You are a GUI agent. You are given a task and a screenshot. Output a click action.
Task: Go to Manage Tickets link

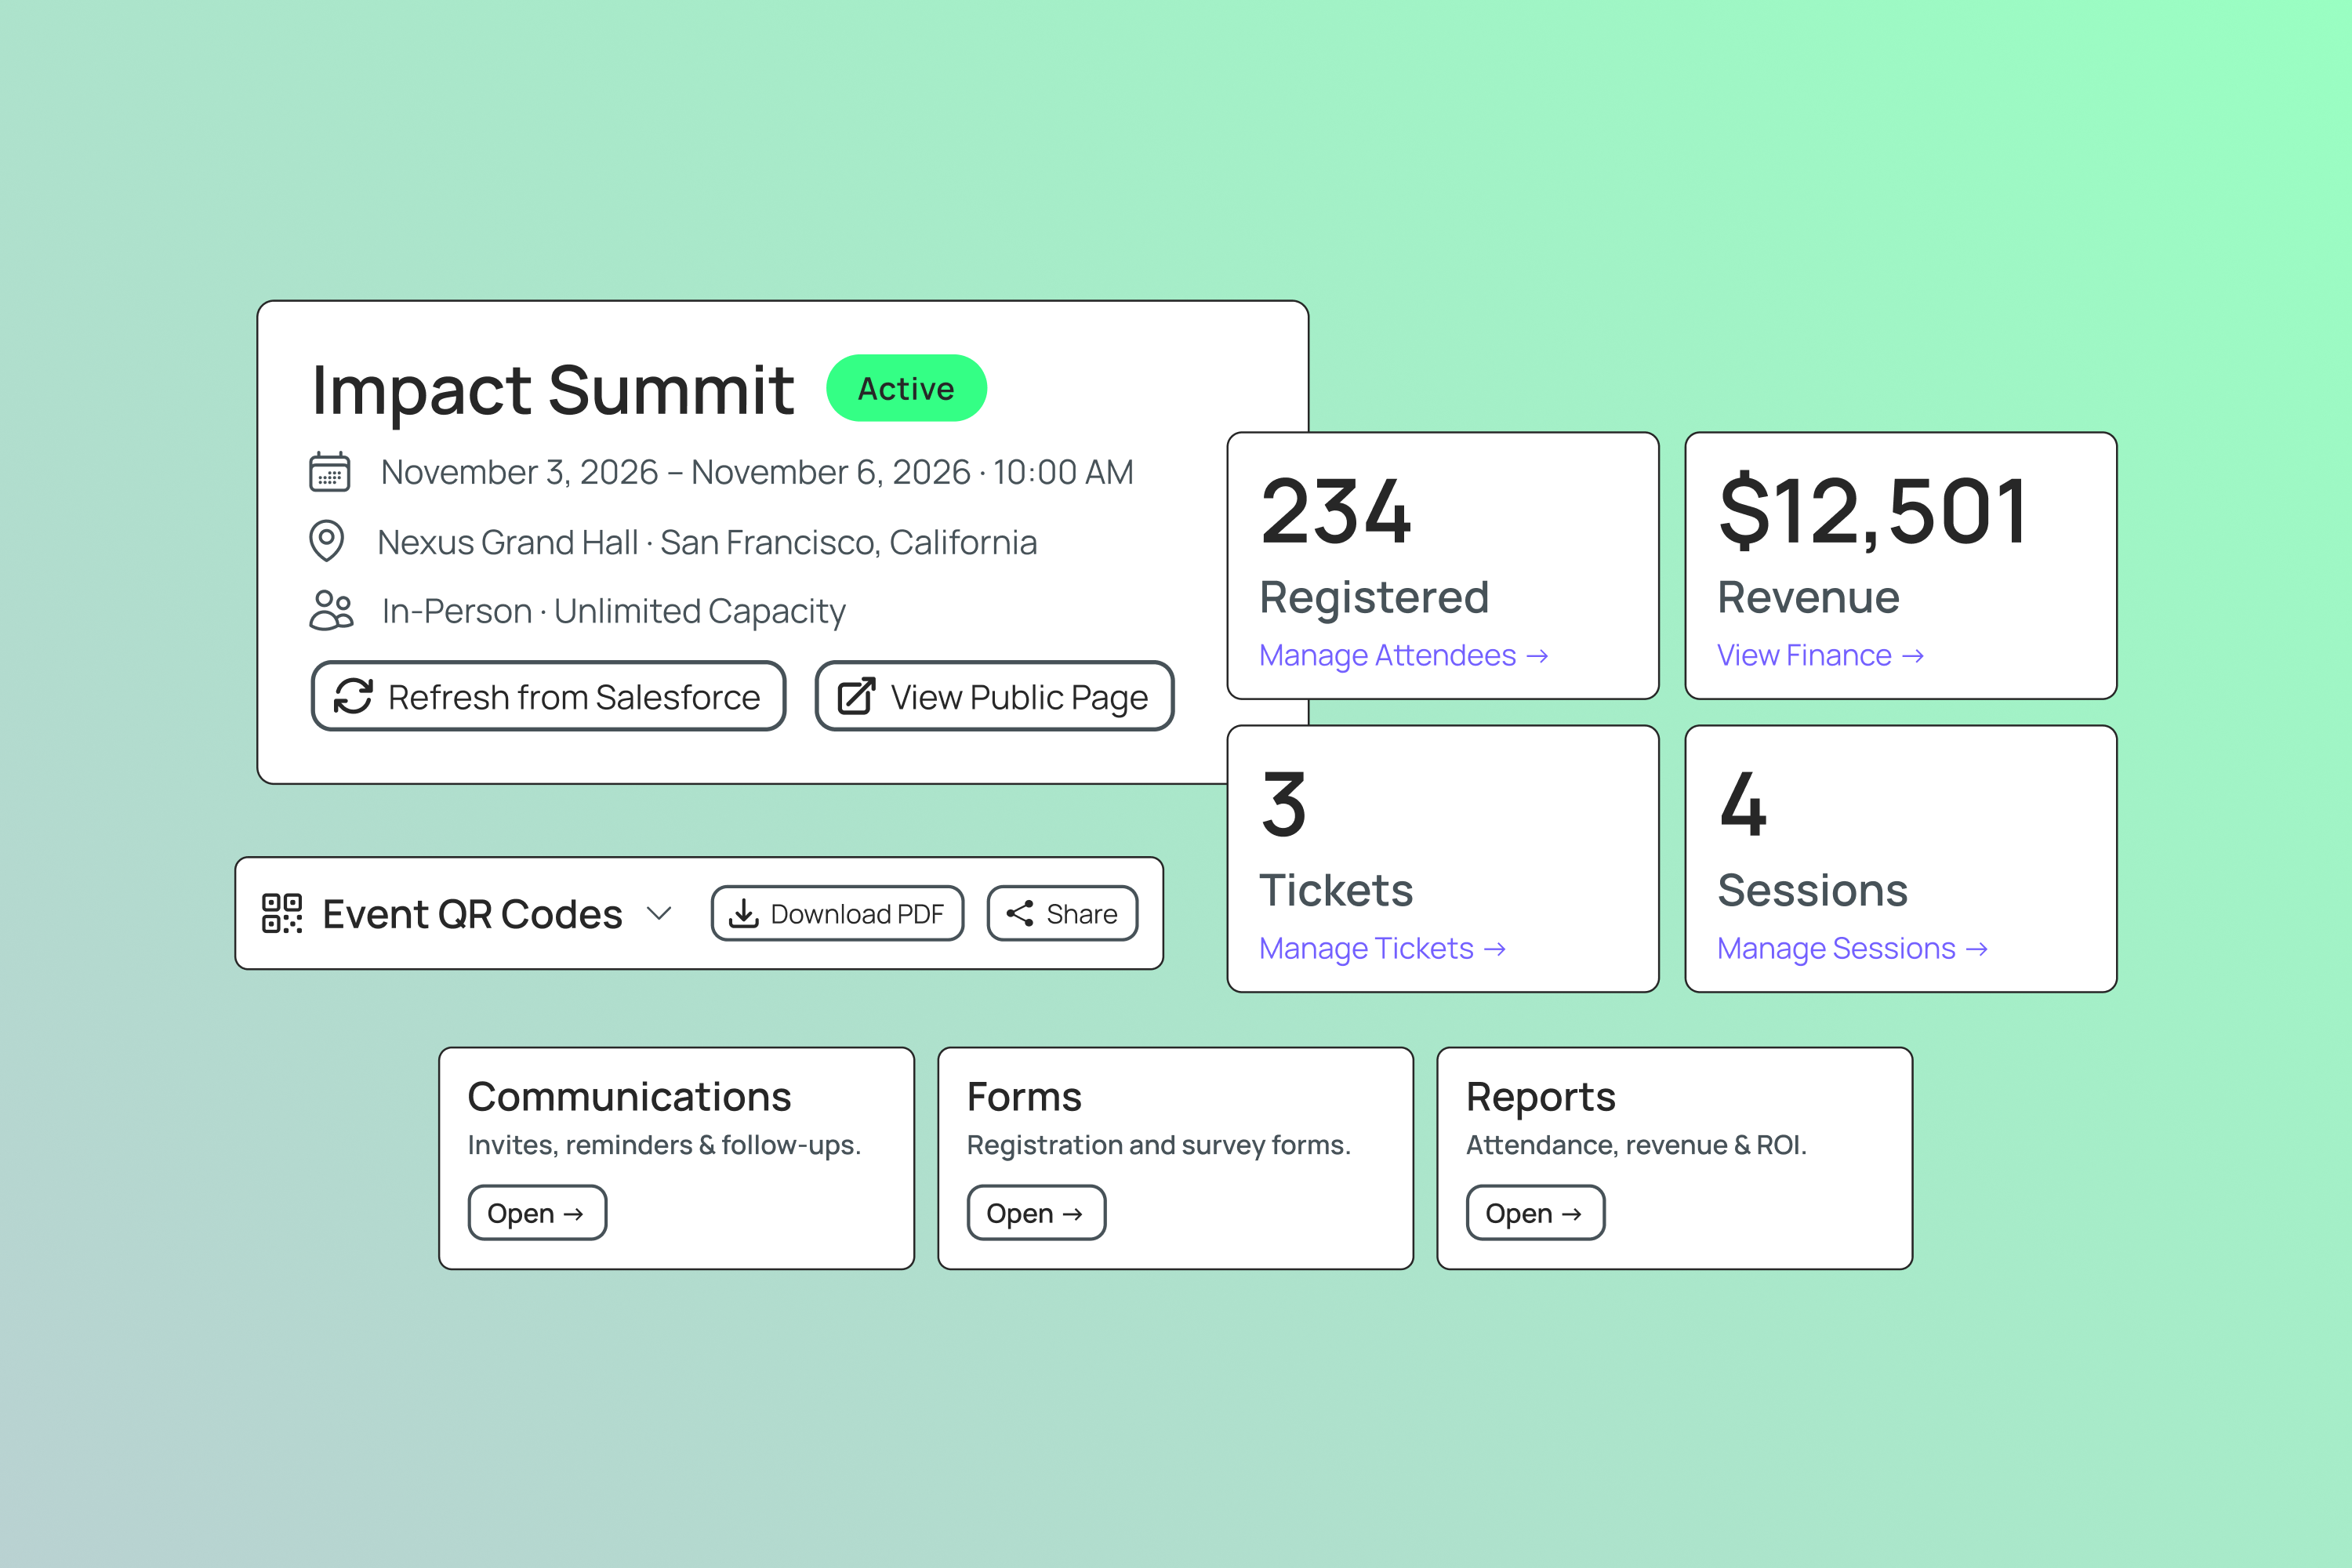pyautogui.click(x=1382, y=948)
